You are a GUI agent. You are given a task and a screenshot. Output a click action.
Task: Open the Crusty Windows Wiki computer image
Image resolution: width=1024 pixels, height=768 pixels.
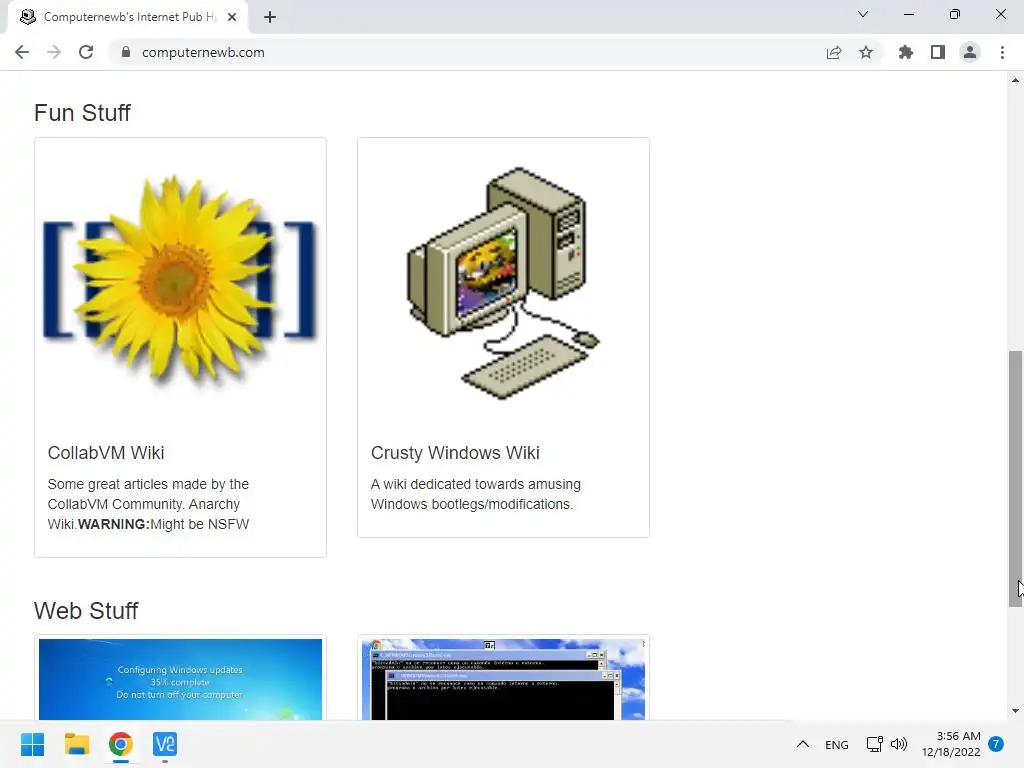point(504,283)
